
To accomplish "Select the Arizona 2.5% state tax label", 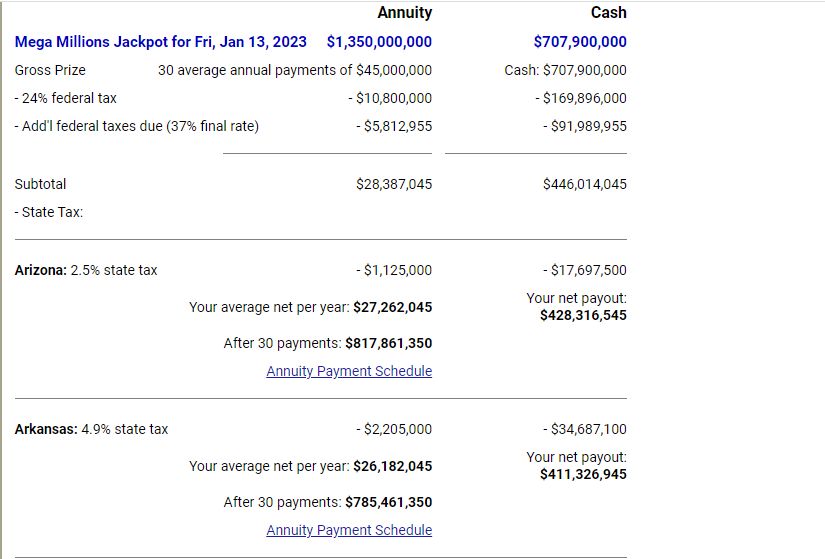I will click(x=86, y=270).
